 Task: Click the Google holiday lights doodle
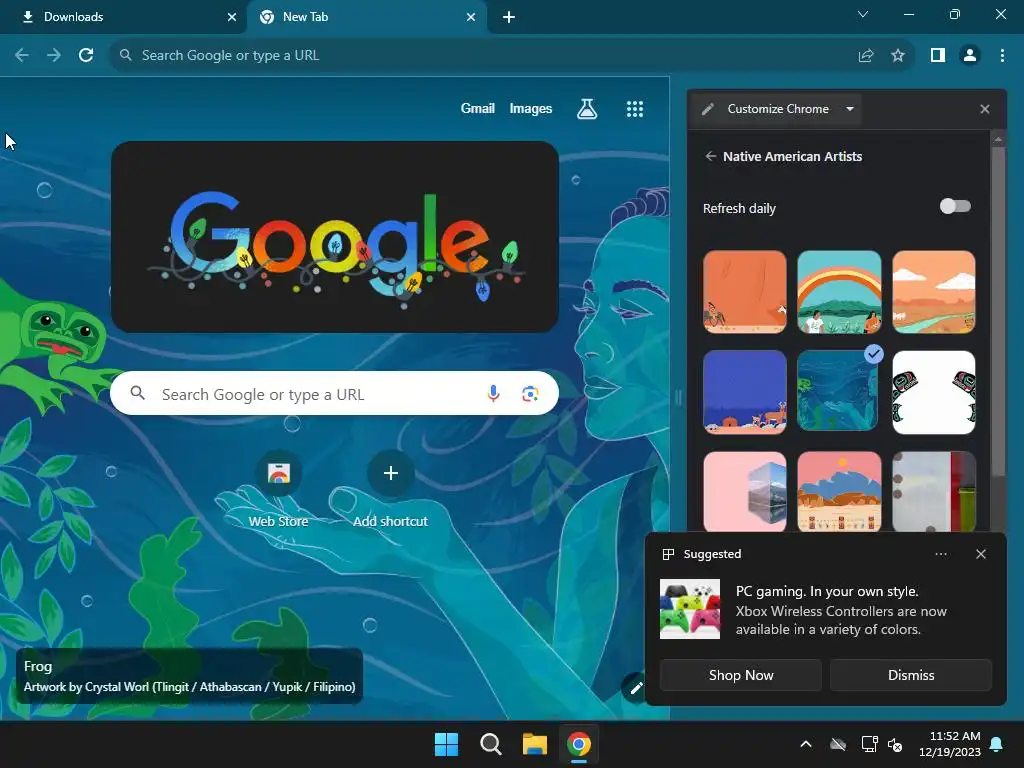tap(334, 237)
